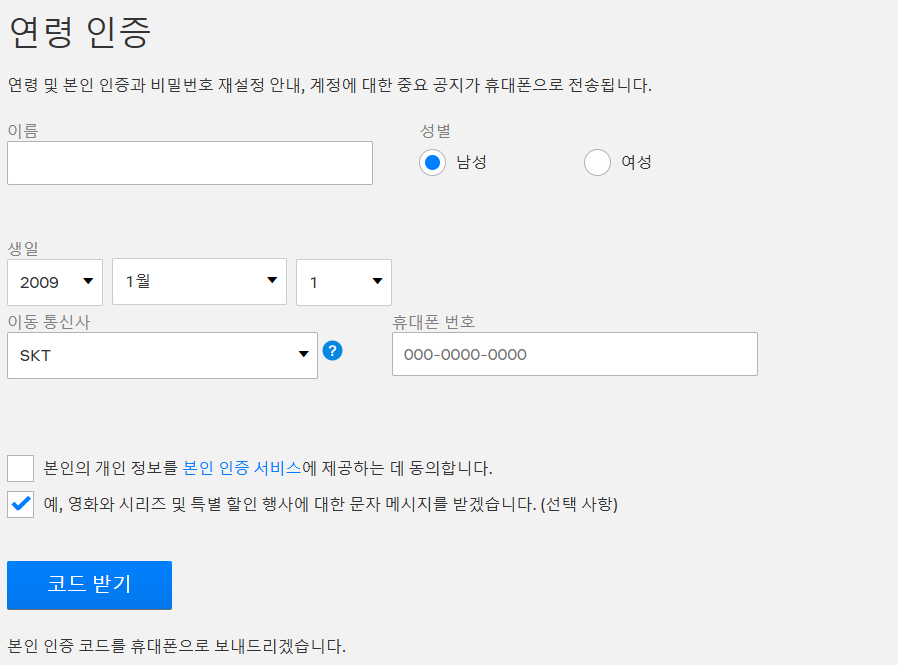Focus the 휴대폰 번호 input field
Screen dimensions: 898x665
575,354
